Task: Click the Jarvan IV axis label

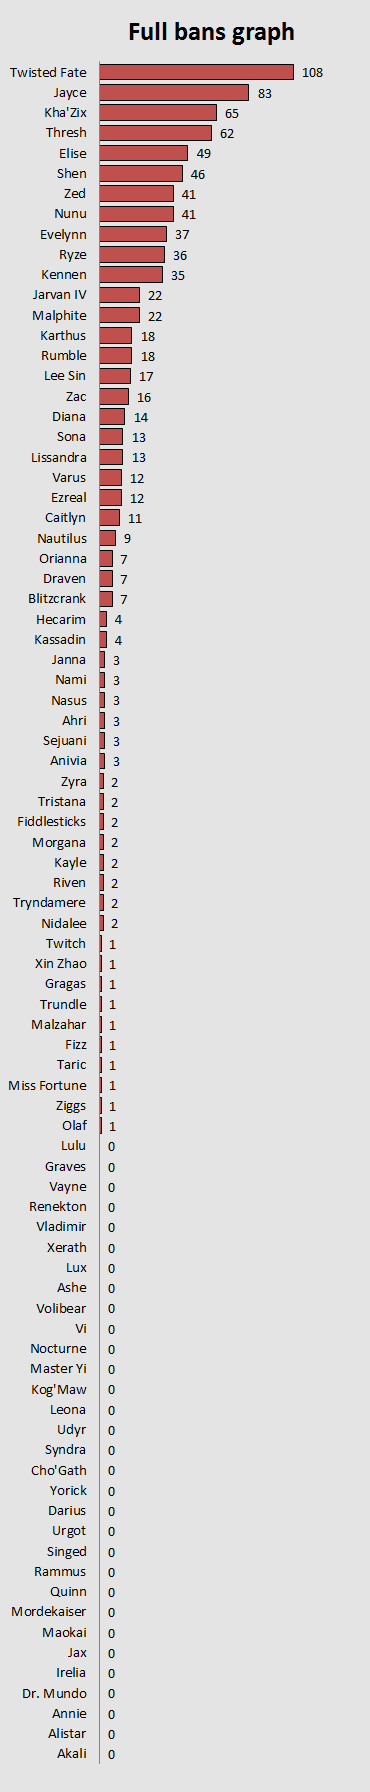Action: [60, 295]
